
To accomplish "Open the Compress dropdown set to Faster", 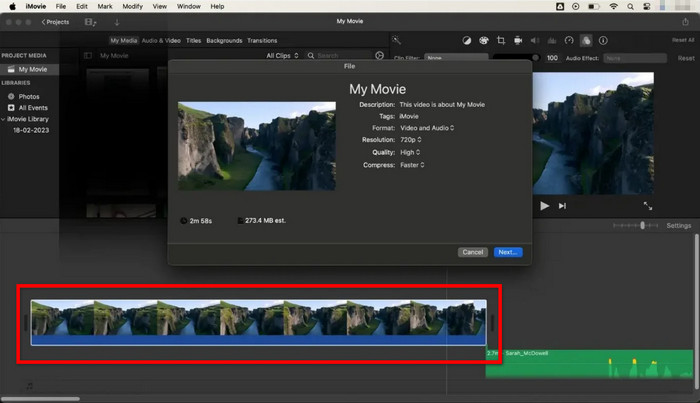I will (x=413, y=164).
